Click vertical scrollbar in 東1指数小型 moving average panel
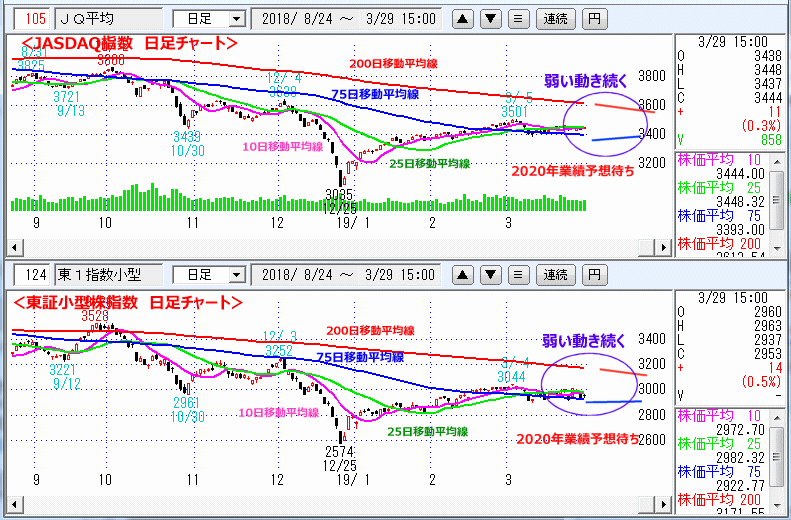This screenshot has height=520, width=791. [x=777, y=459]
